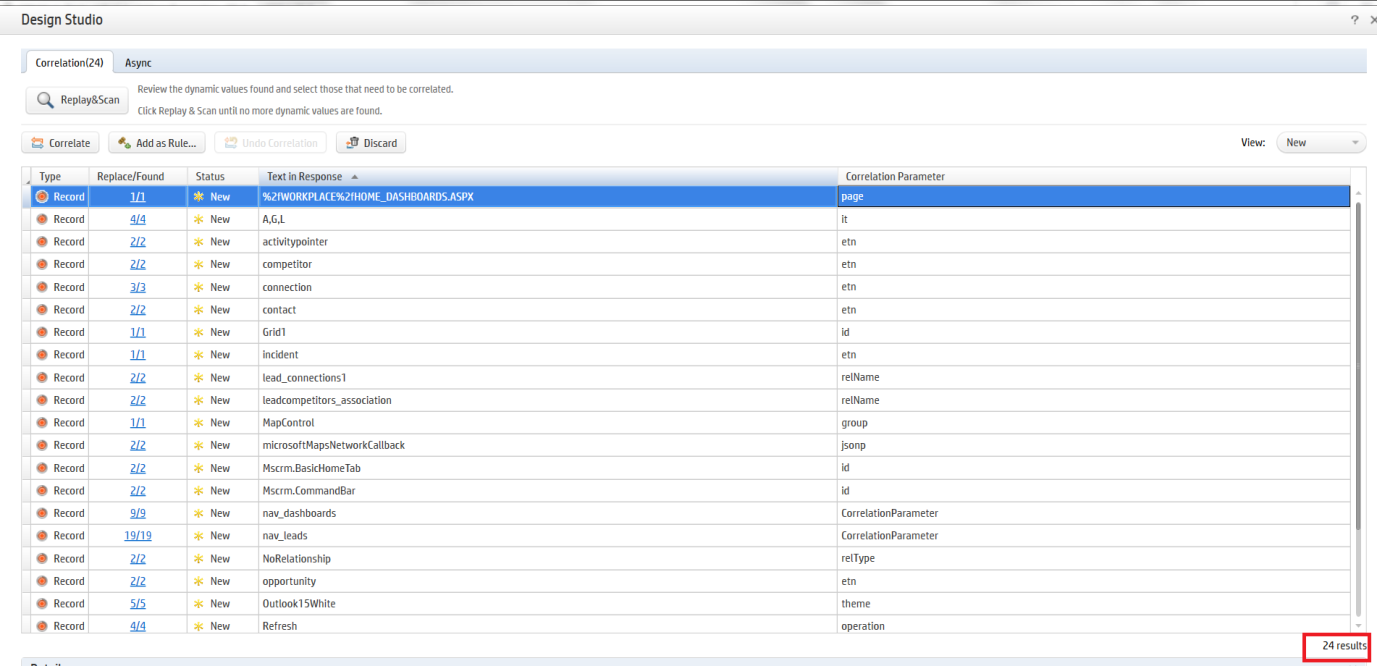Select the lead_connections1 text cell

[548, 378]
